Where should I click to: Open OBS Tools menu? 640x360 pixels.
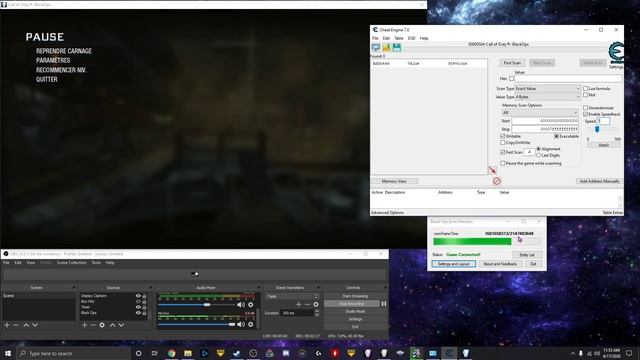(96, 262)
